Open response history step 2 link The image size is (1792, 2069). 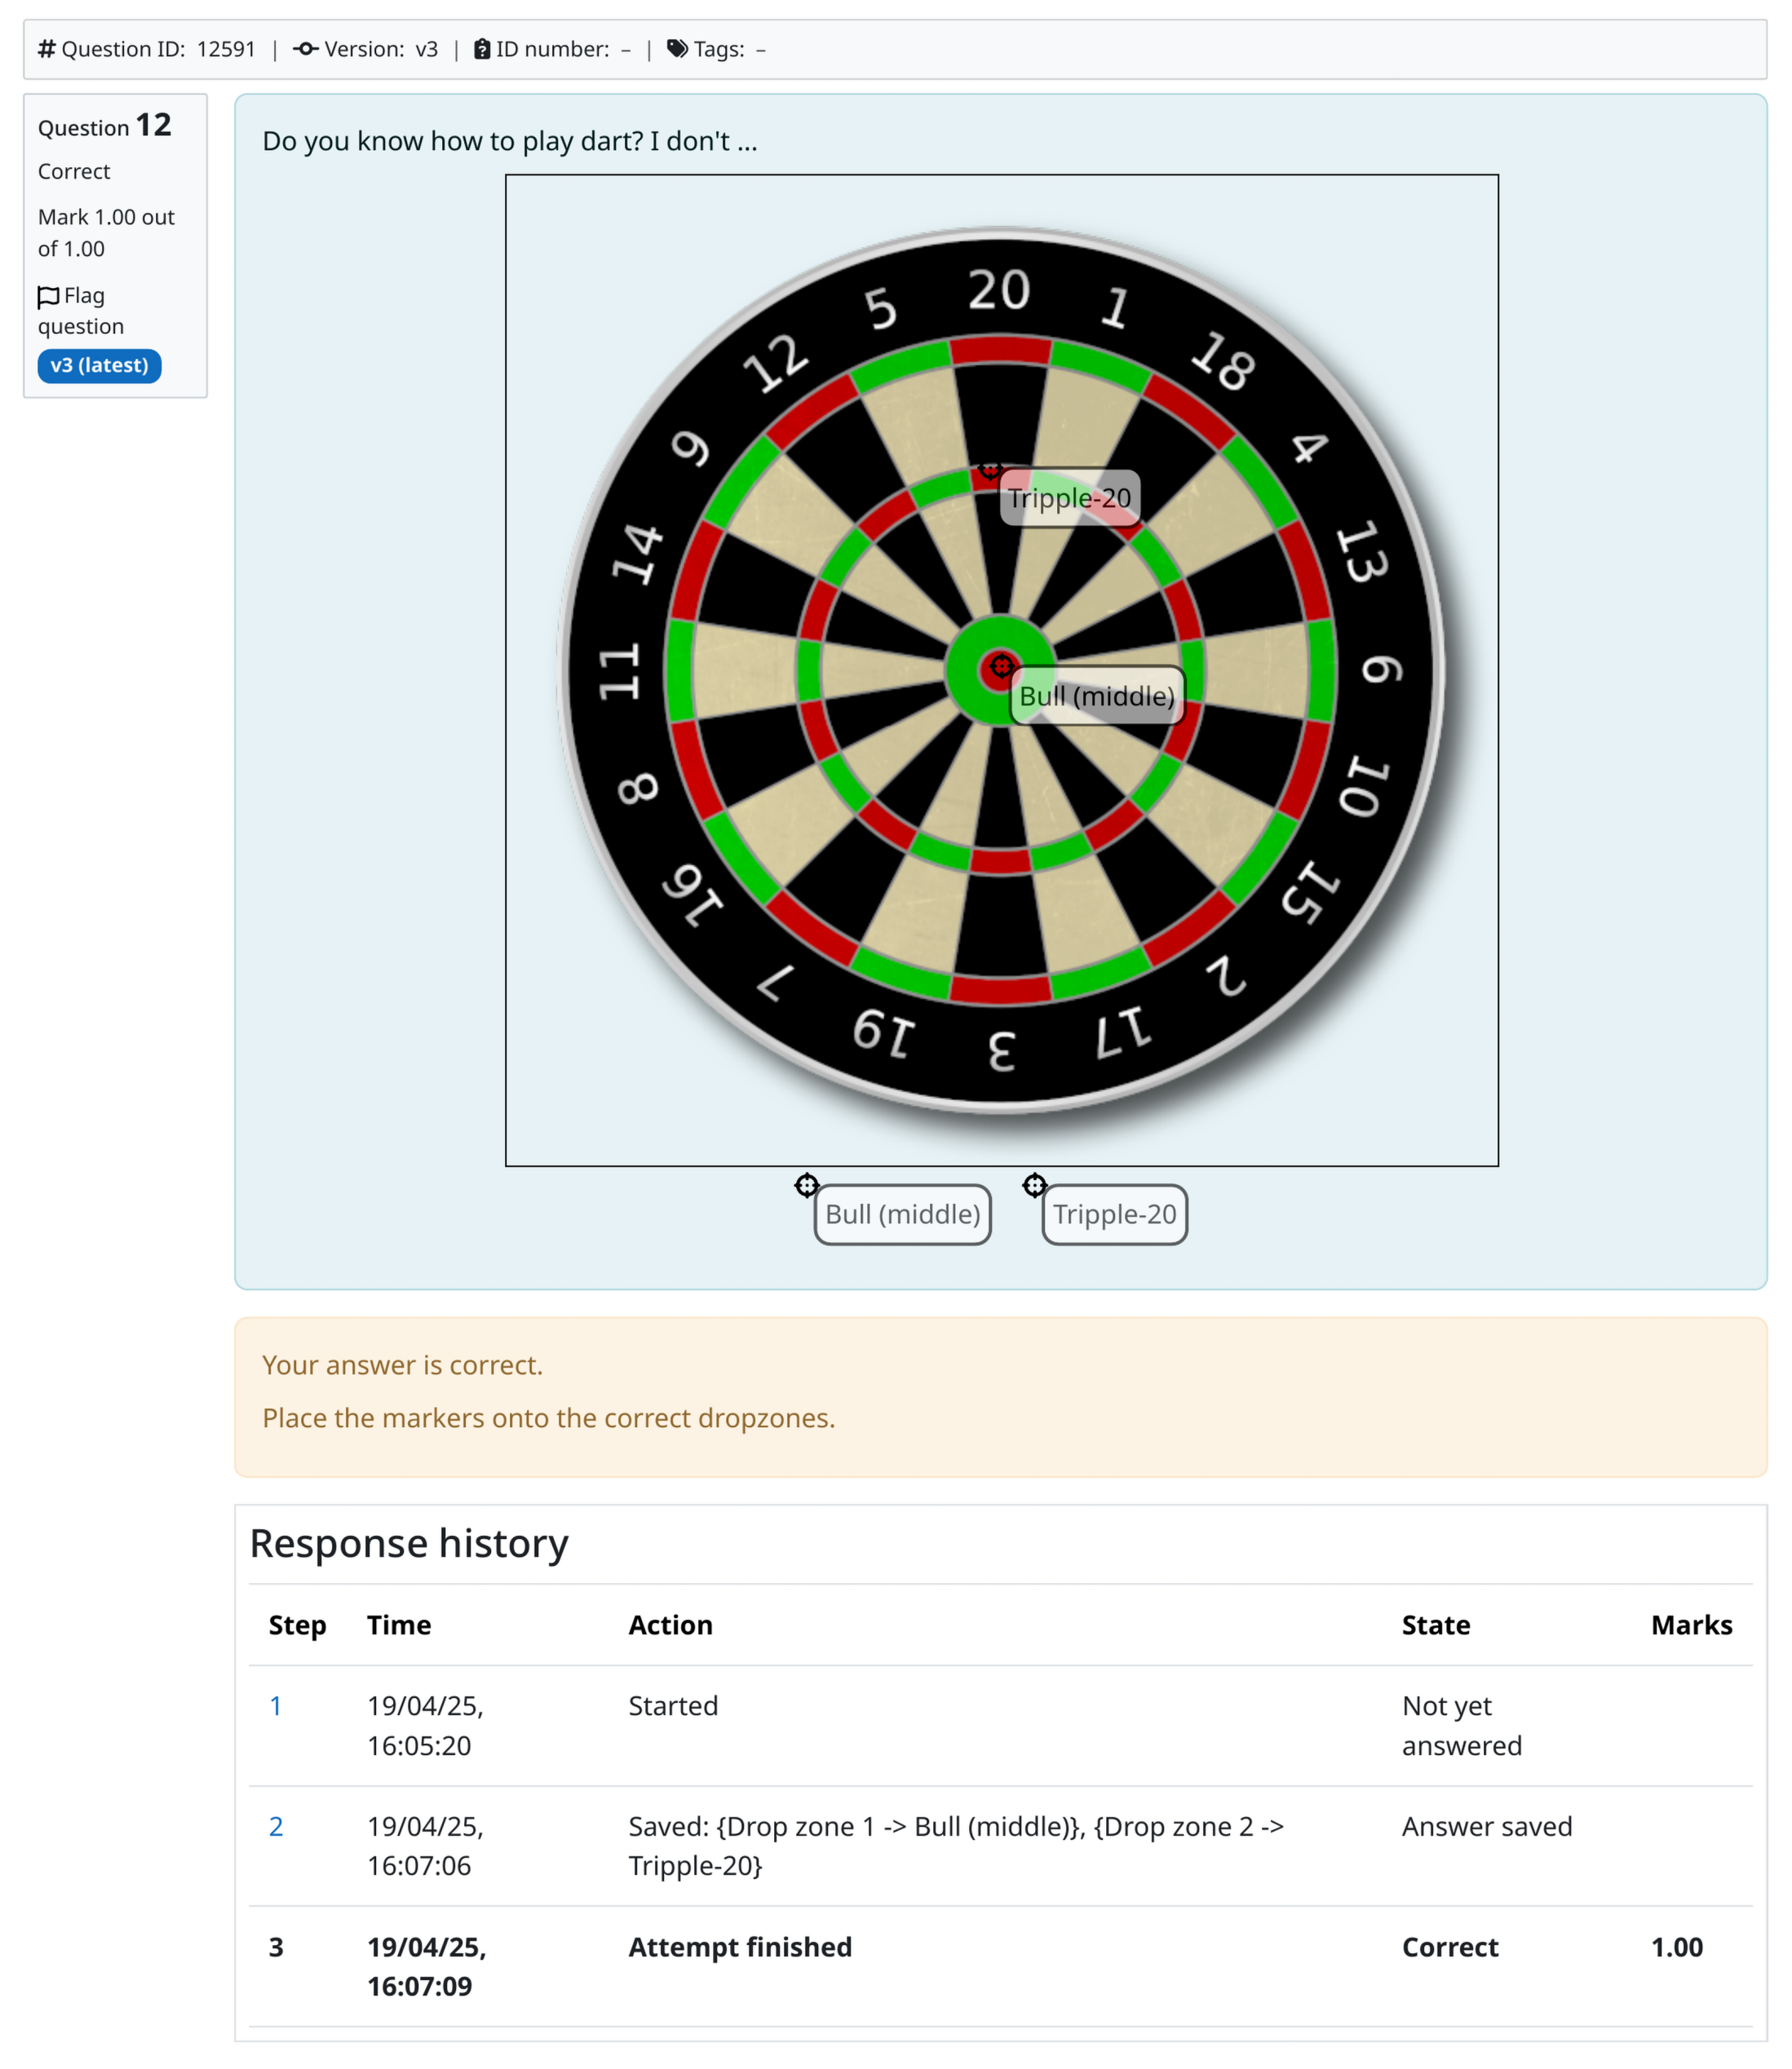[x=276, y=1827]
